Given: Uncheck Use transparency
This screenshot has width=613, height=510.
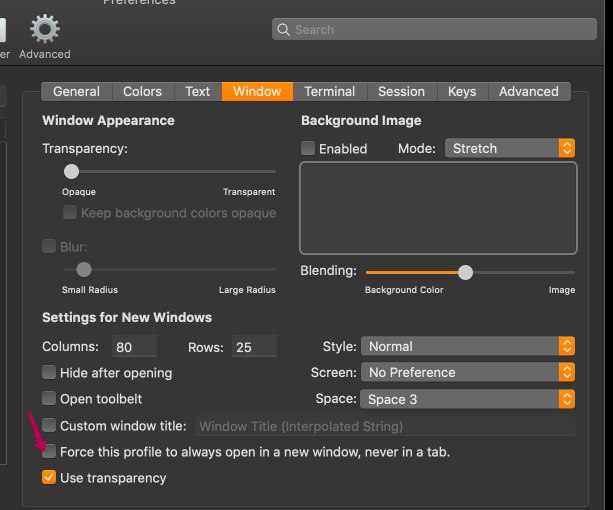Looking at the screenshot, I should click(x=49, y=477).
